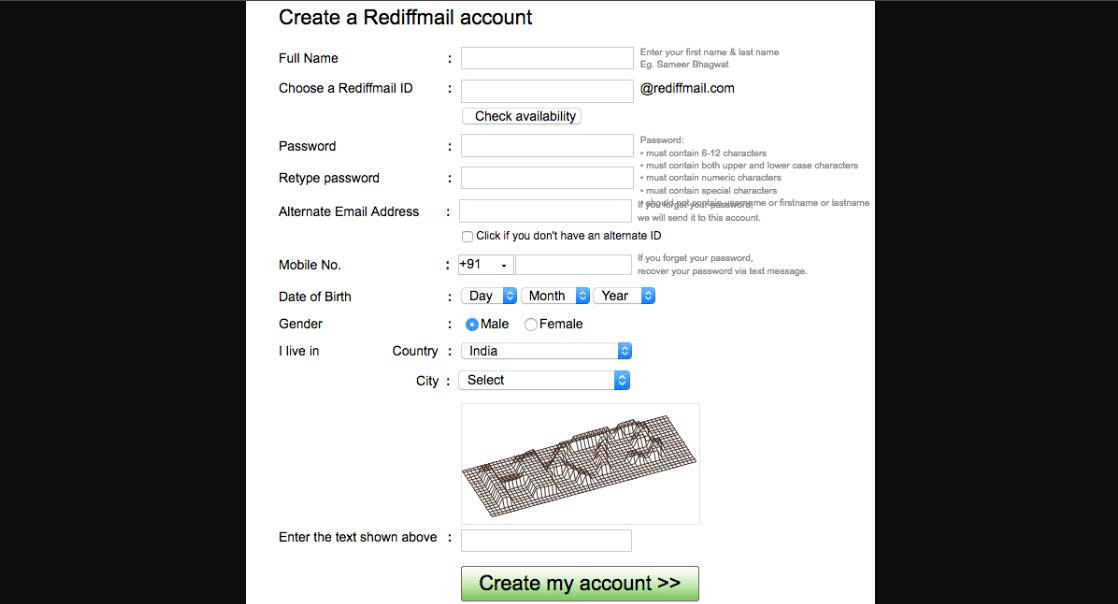Click the blue stepper arrow on City dropdown
This screenshot has height=604, width=1118.
(x=622, y=380)
